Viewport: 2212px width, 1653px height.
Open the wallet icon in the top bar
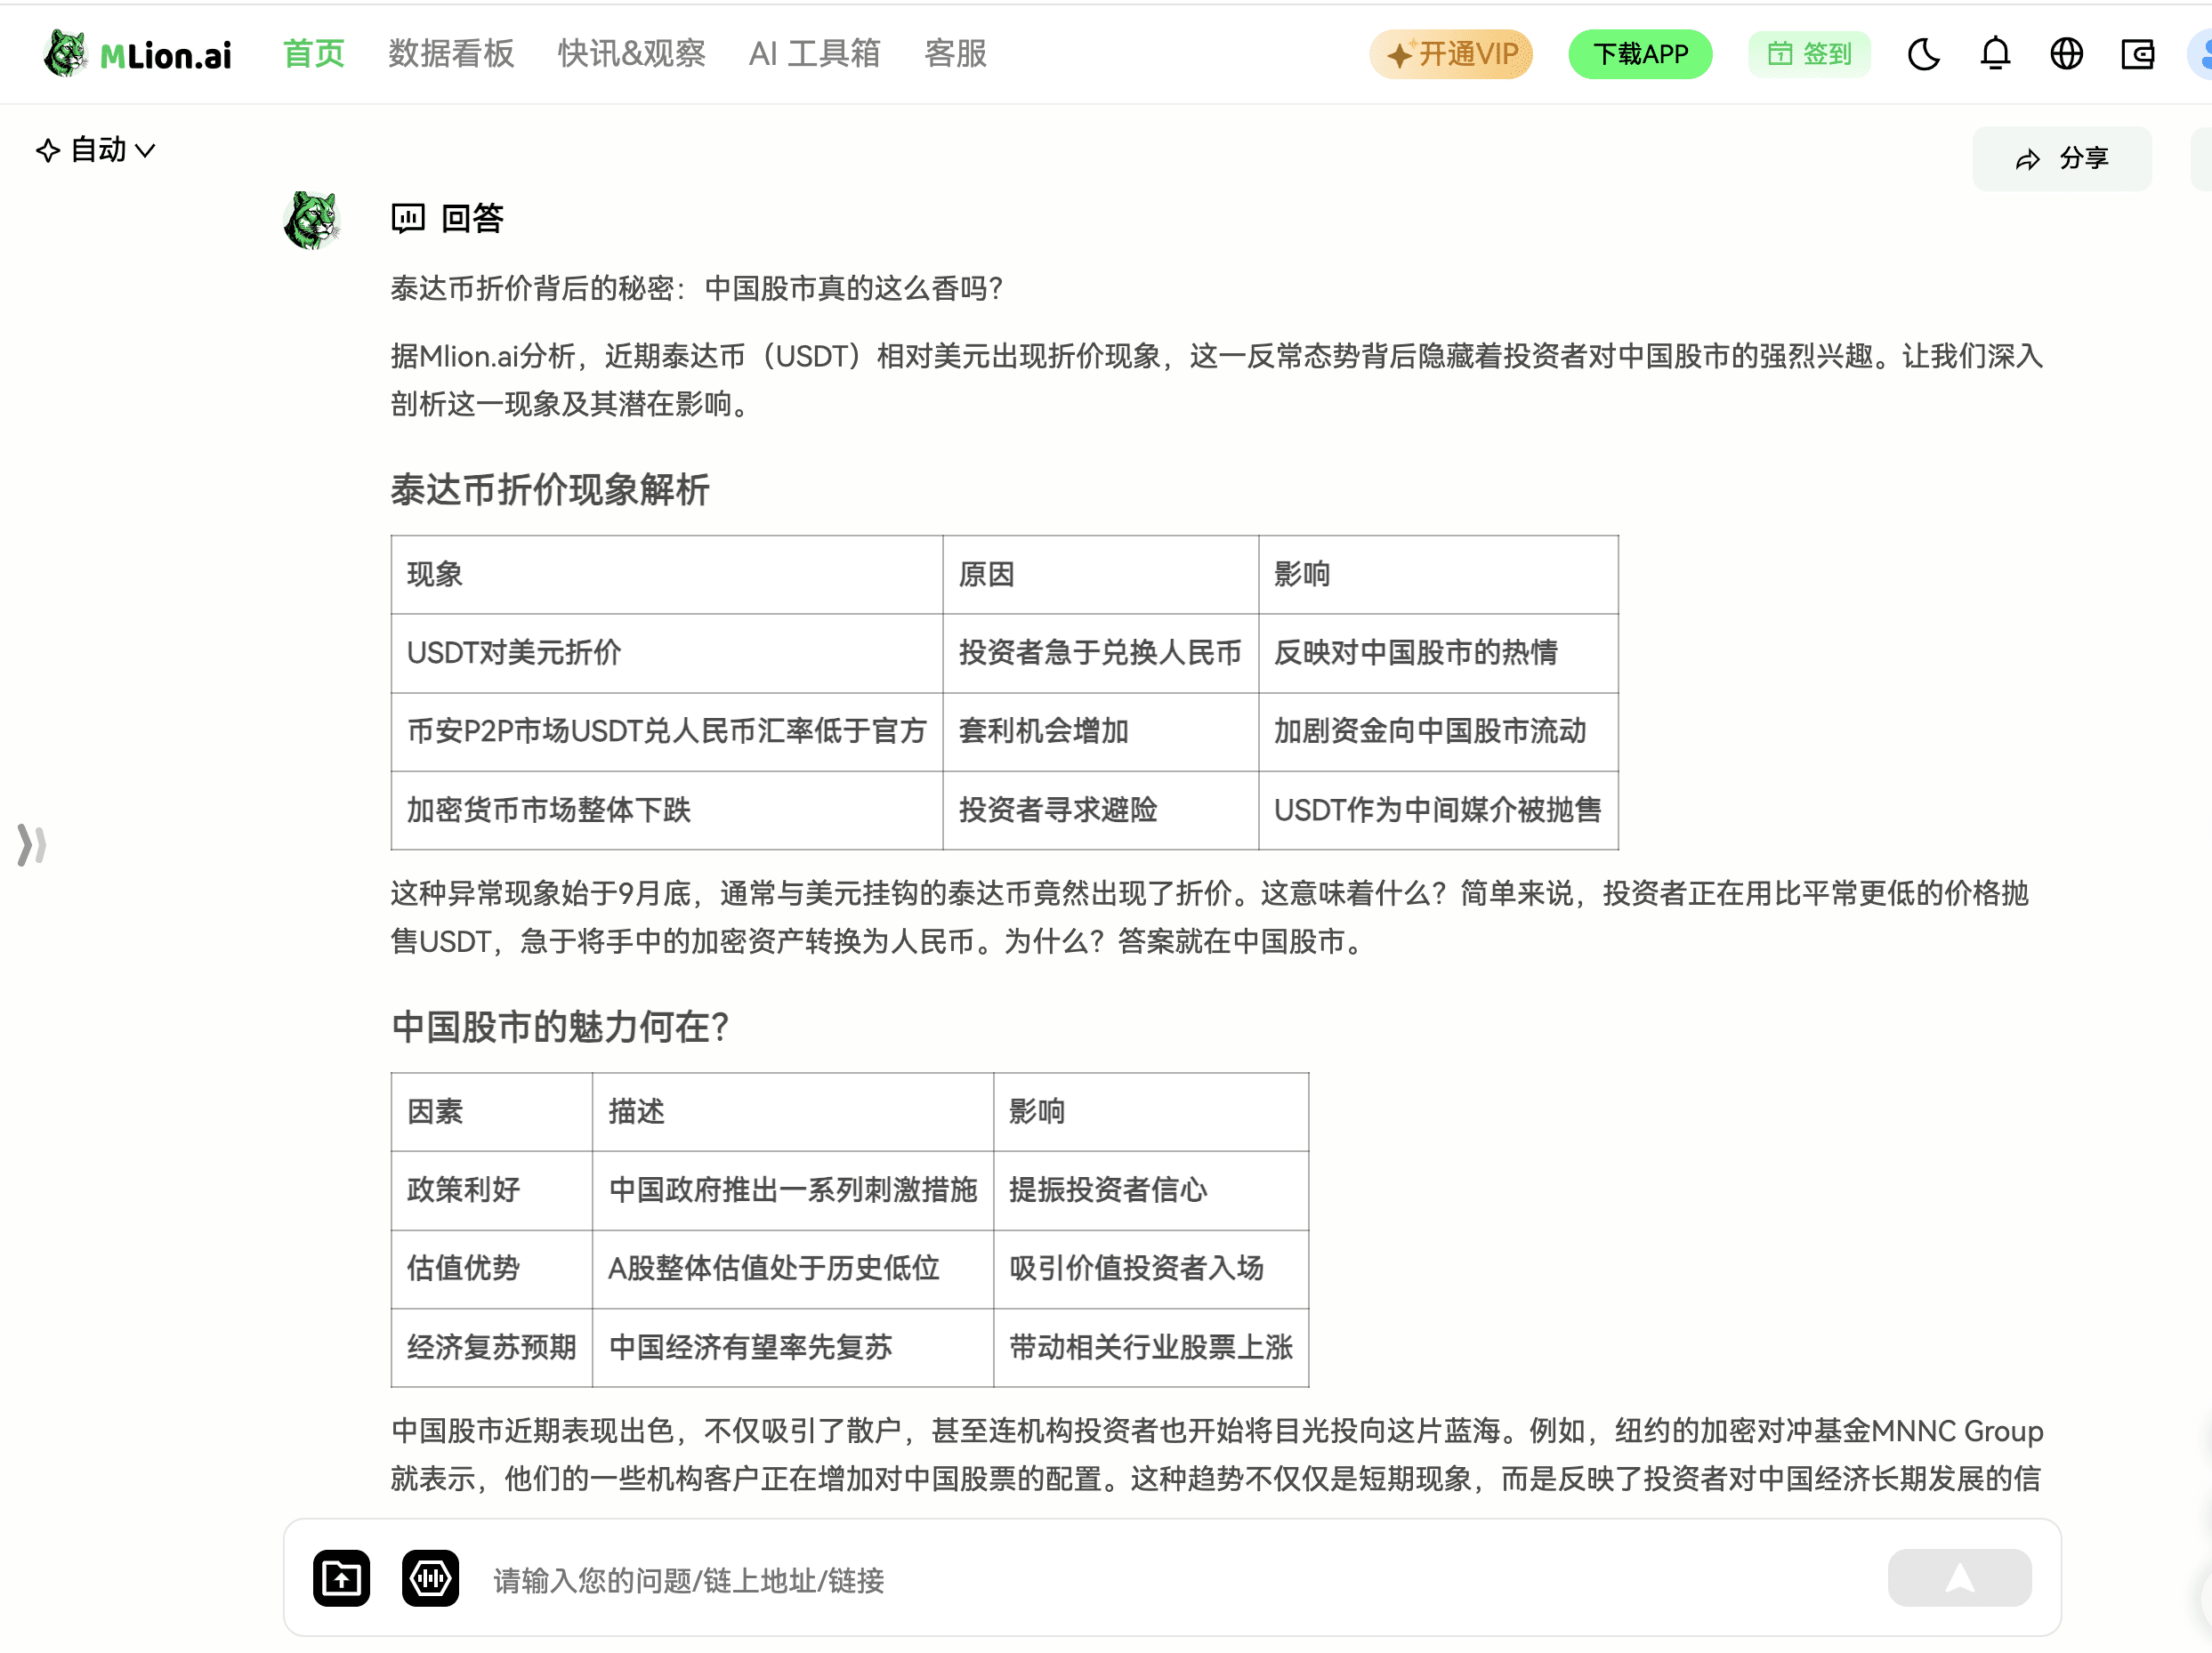coord(2137,54)
